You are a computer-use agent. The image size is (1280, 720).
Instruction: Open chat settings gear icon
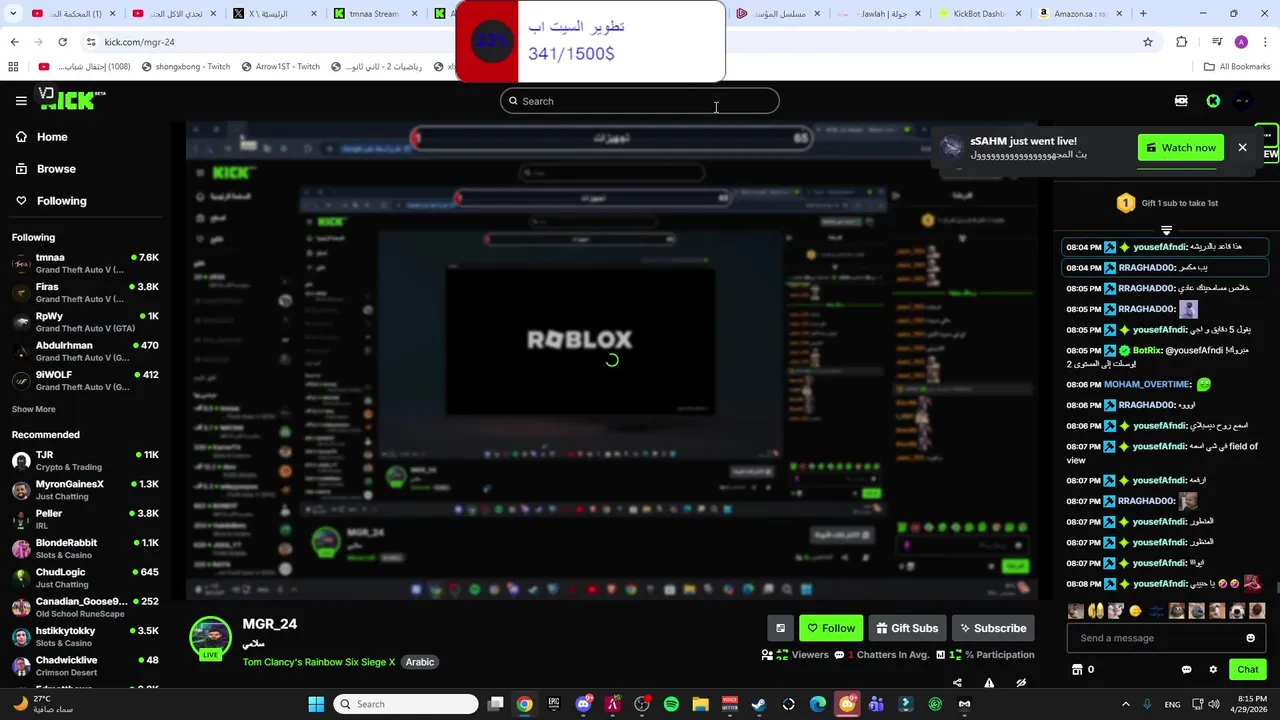coord(1213,670)
